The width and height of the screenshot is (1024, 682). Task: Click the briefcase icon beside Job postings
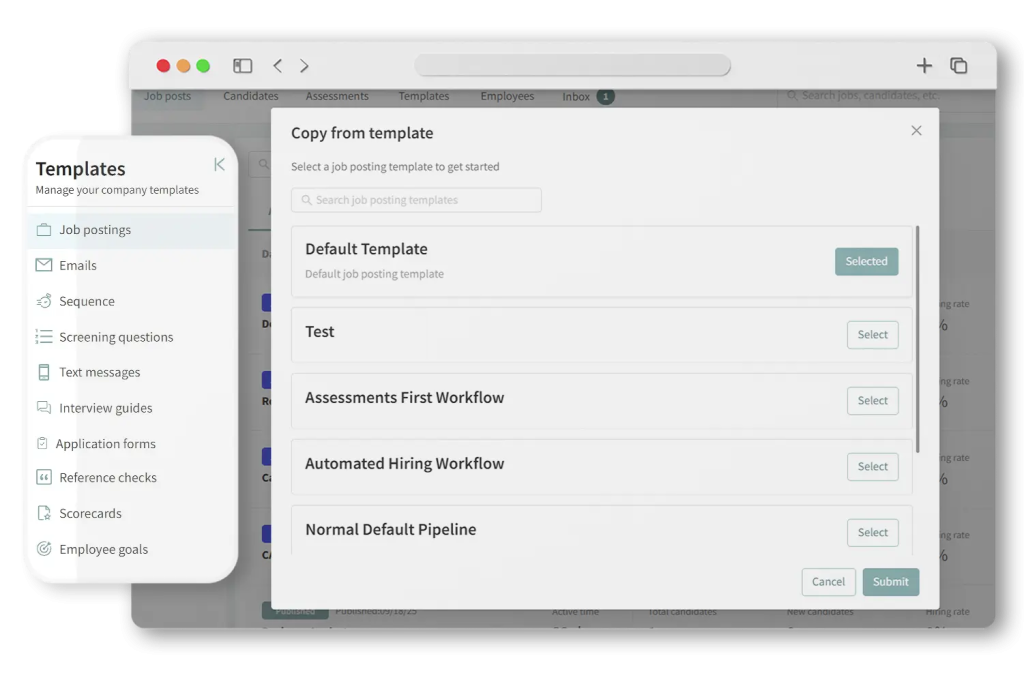point(44,230)
